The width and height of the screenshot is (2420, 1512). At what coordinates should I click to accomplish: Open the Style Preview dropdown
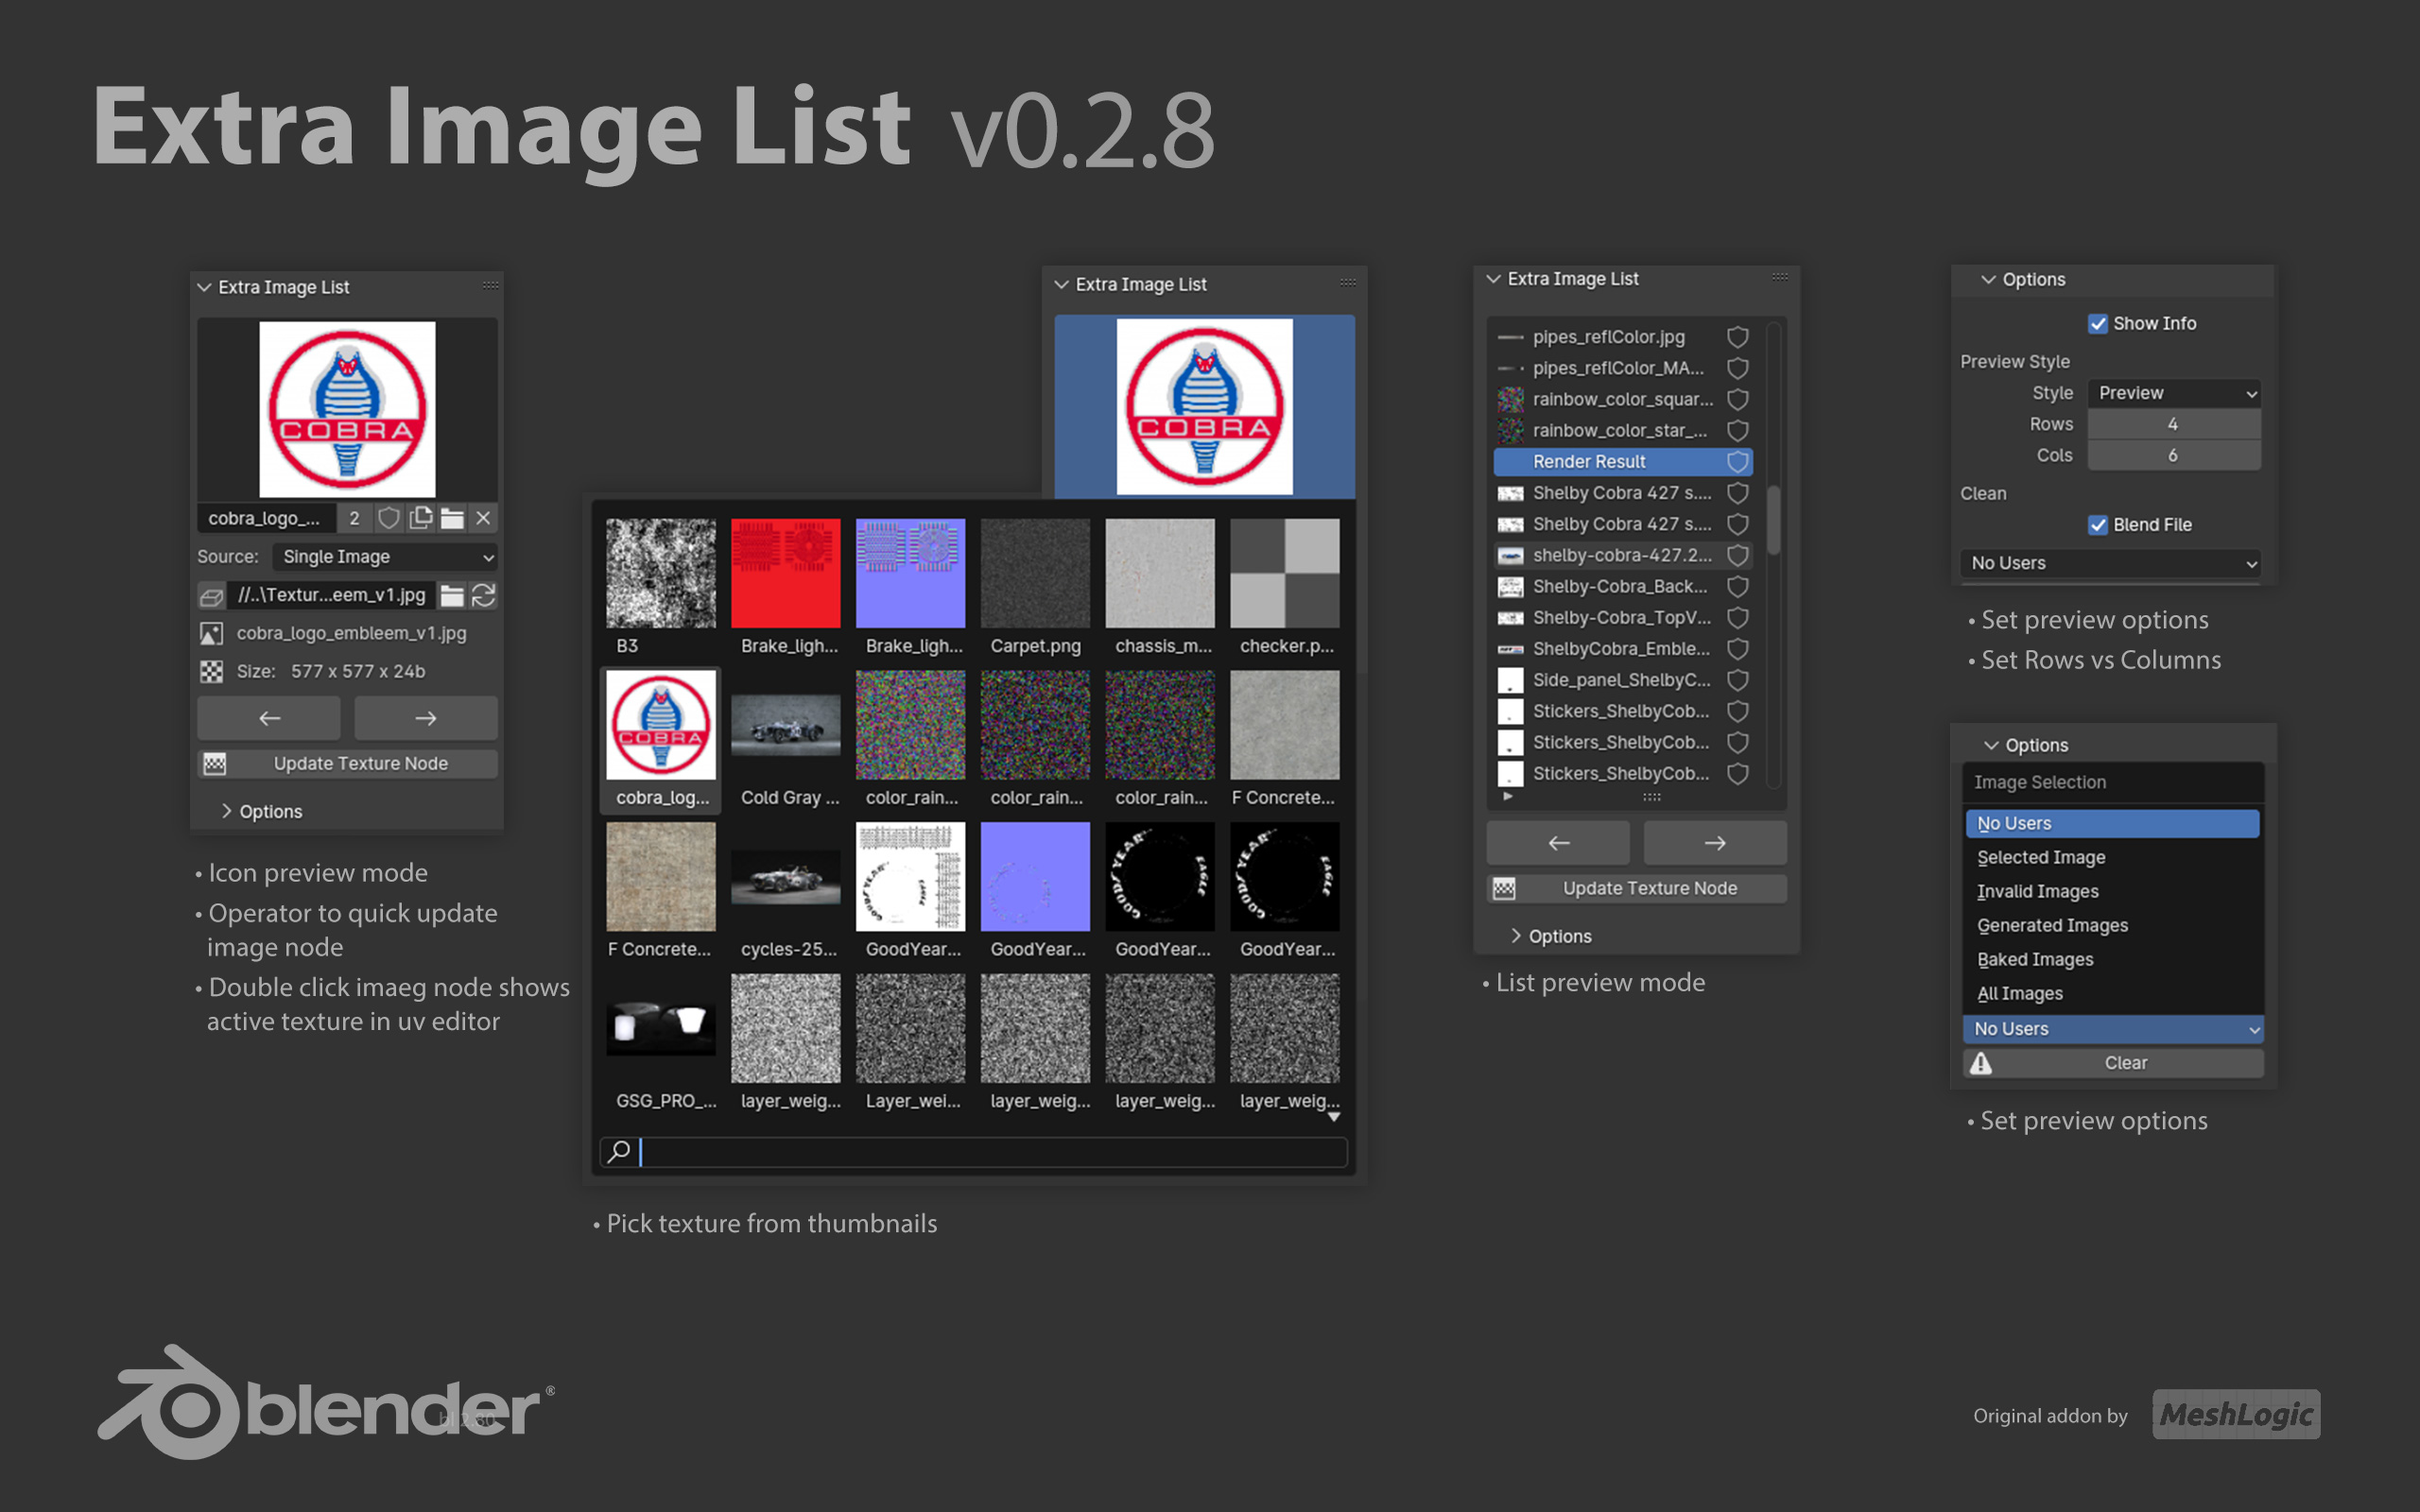2174,393
